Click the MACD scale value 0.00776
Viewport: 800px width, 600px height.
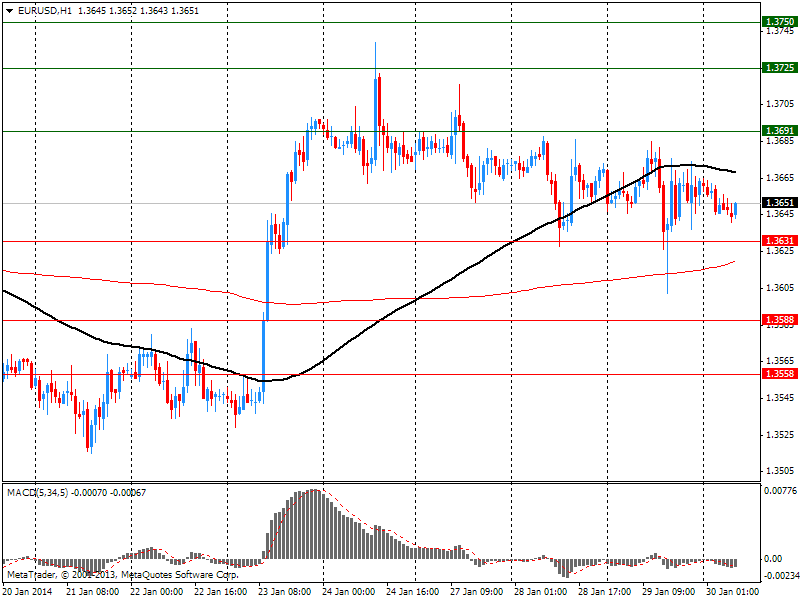pos(780,491)
